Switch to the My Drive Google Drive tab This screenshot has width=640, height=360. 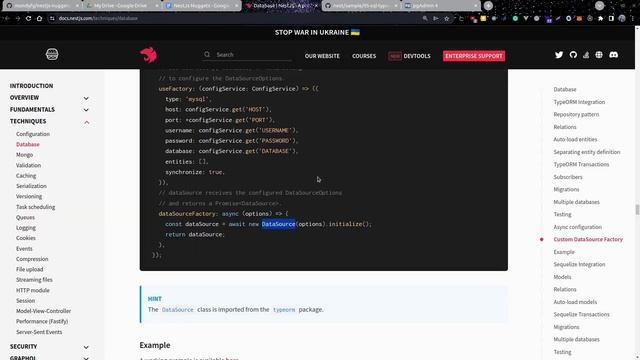122,6
